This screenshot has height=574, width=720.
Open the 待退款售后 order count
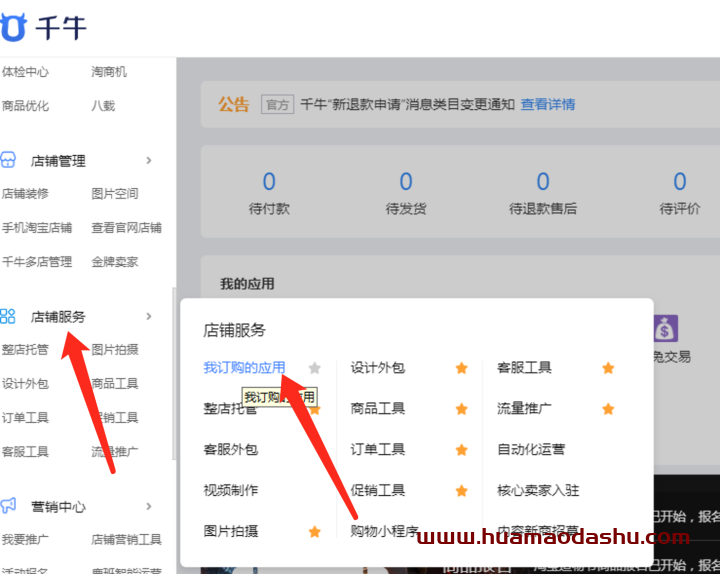tap(543, 193)
